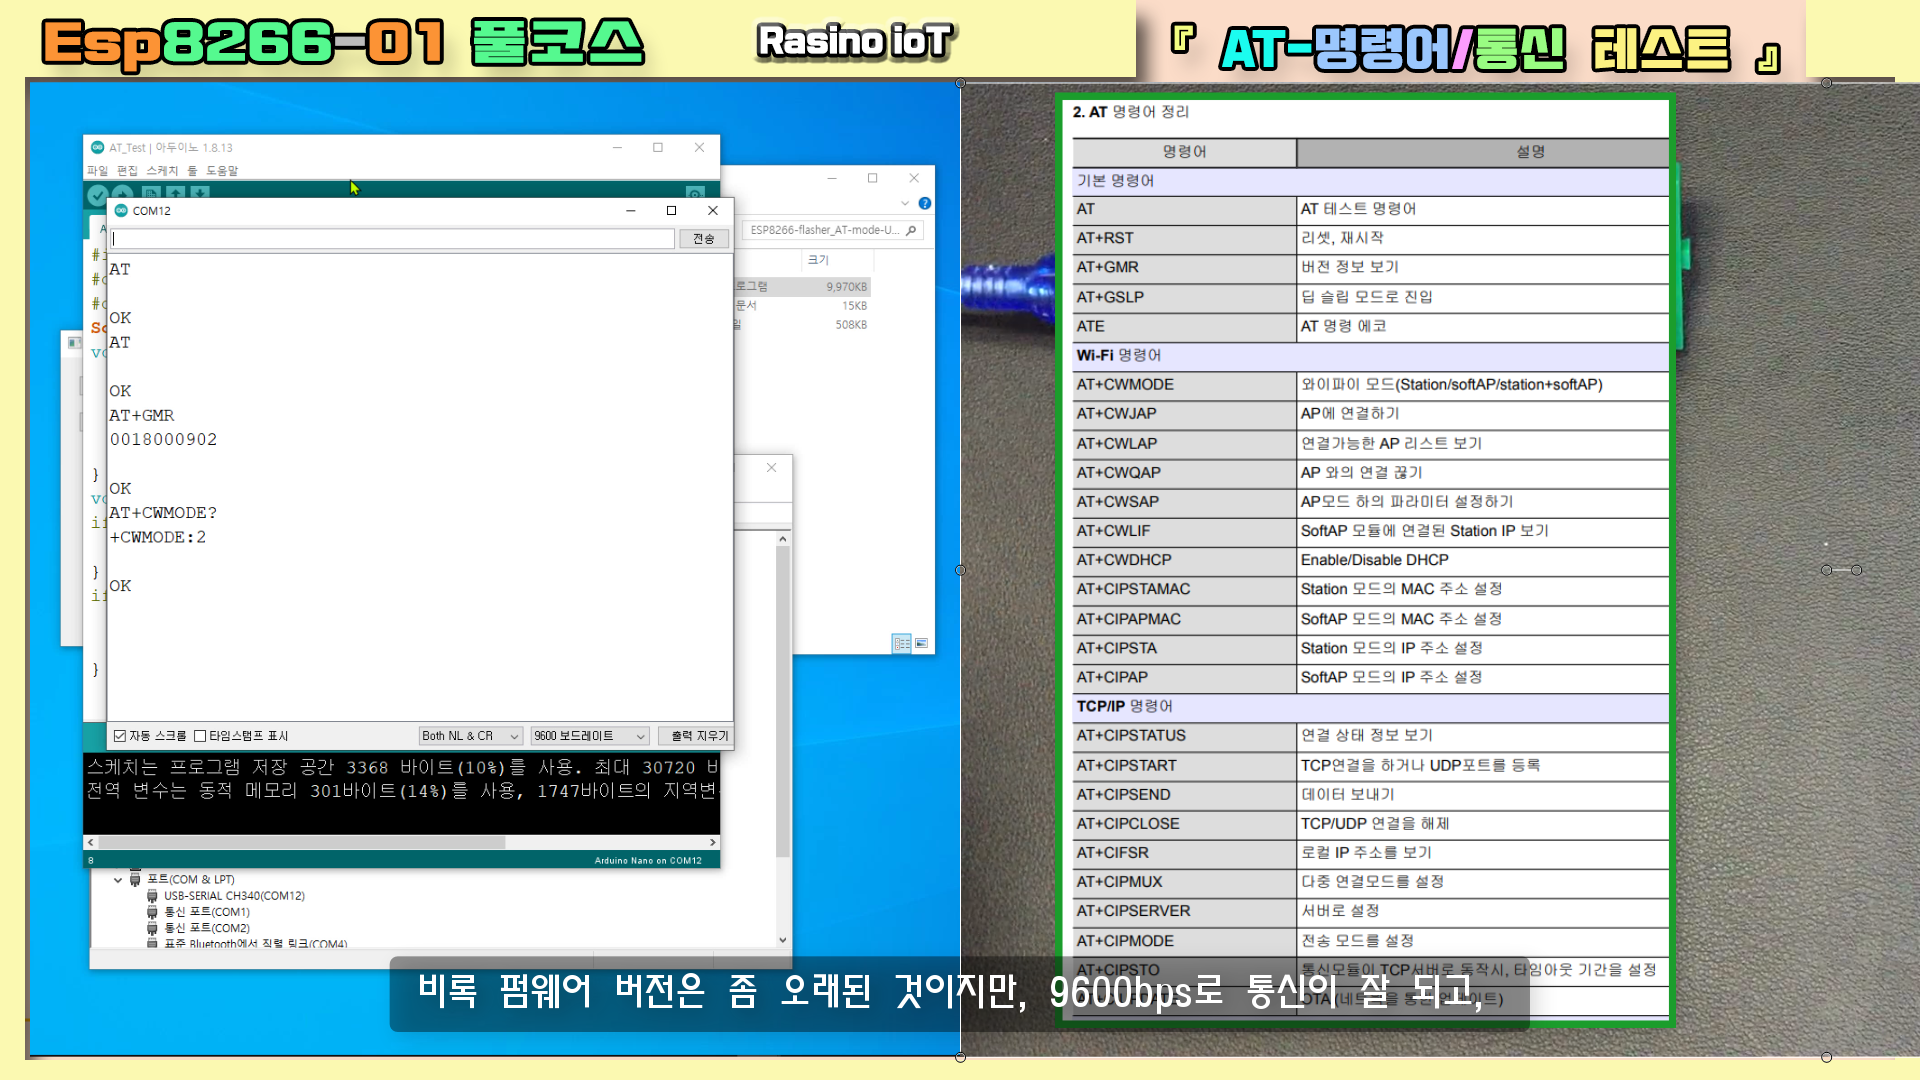1920x1080 pixels.
Task: Open the 스케치 menu
Action: click(x=162, y=171)
